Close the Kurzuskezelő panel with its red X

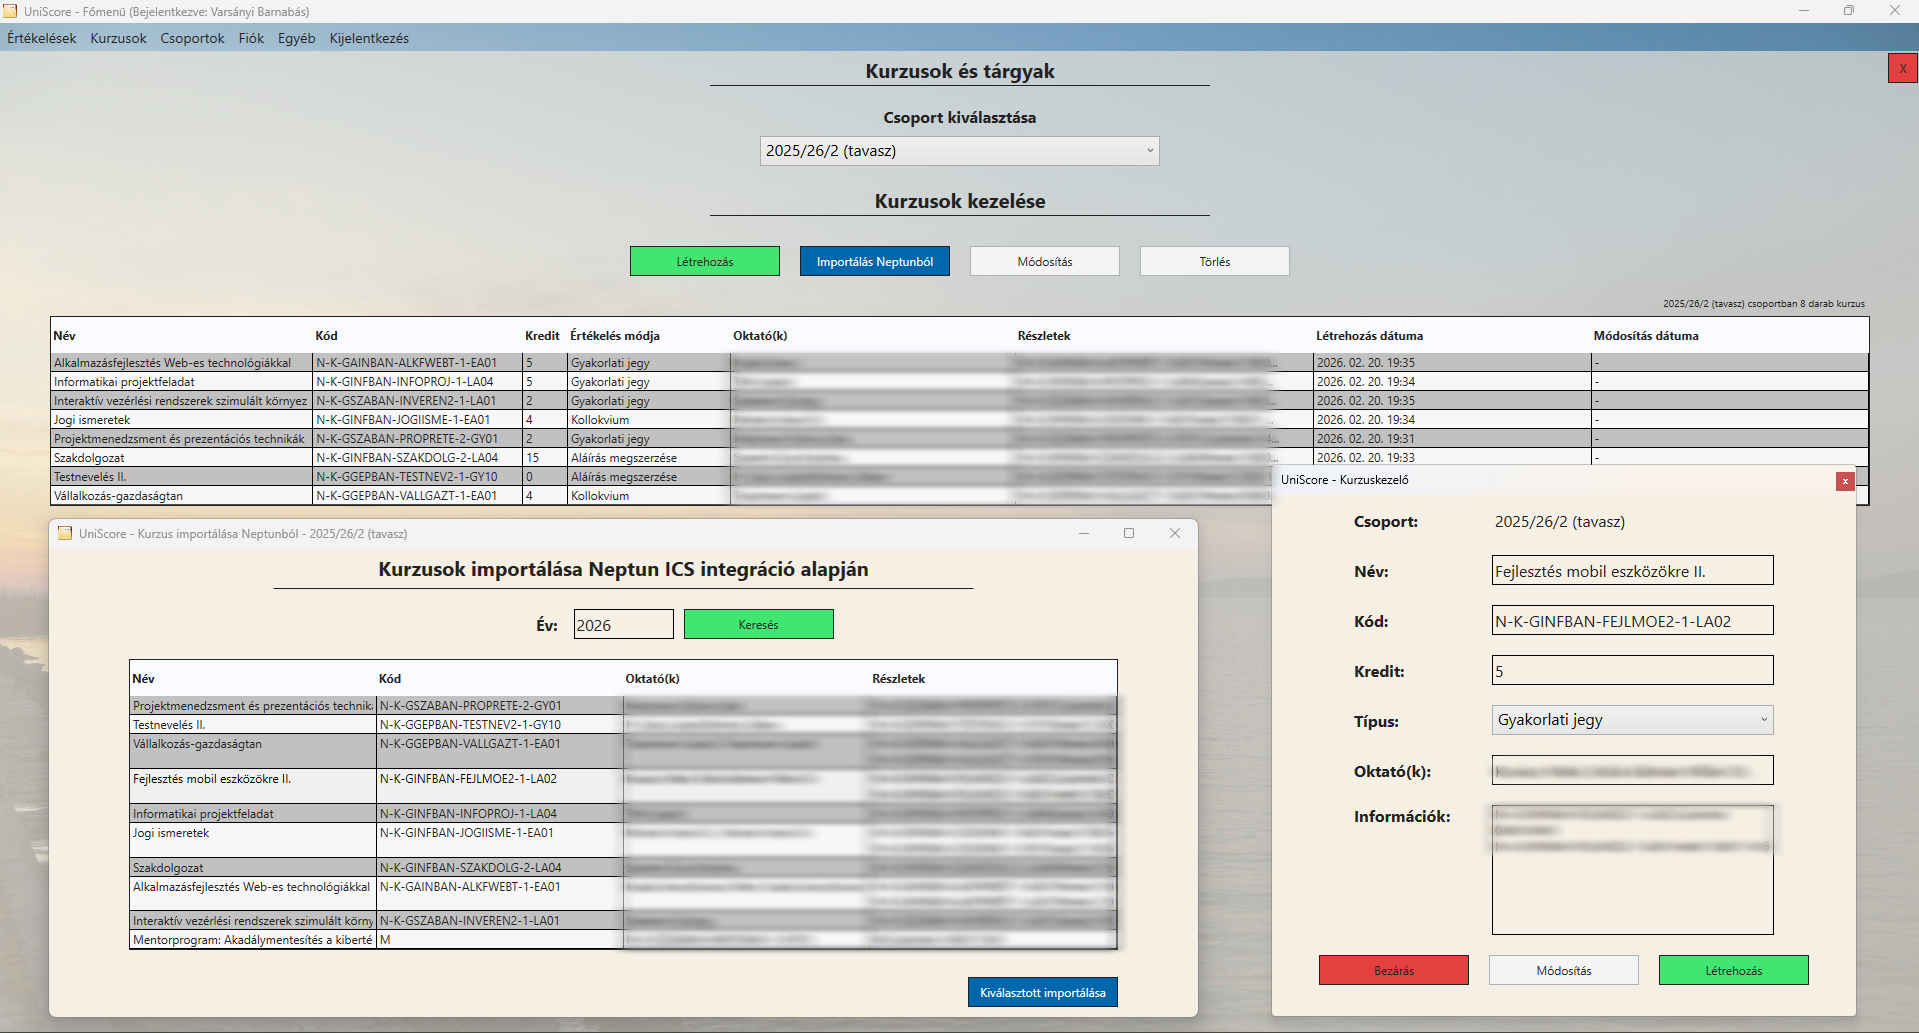pos(1845,481)
